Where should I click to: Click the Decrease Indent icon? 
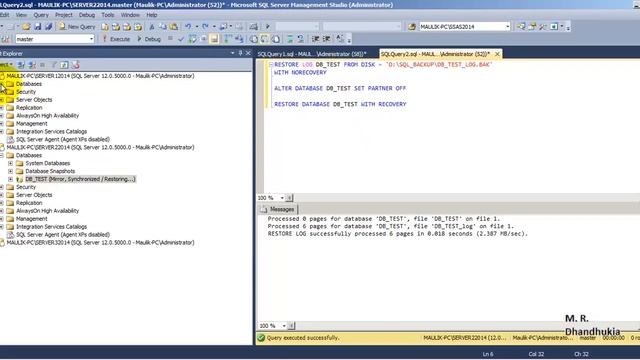coord(316,39)
